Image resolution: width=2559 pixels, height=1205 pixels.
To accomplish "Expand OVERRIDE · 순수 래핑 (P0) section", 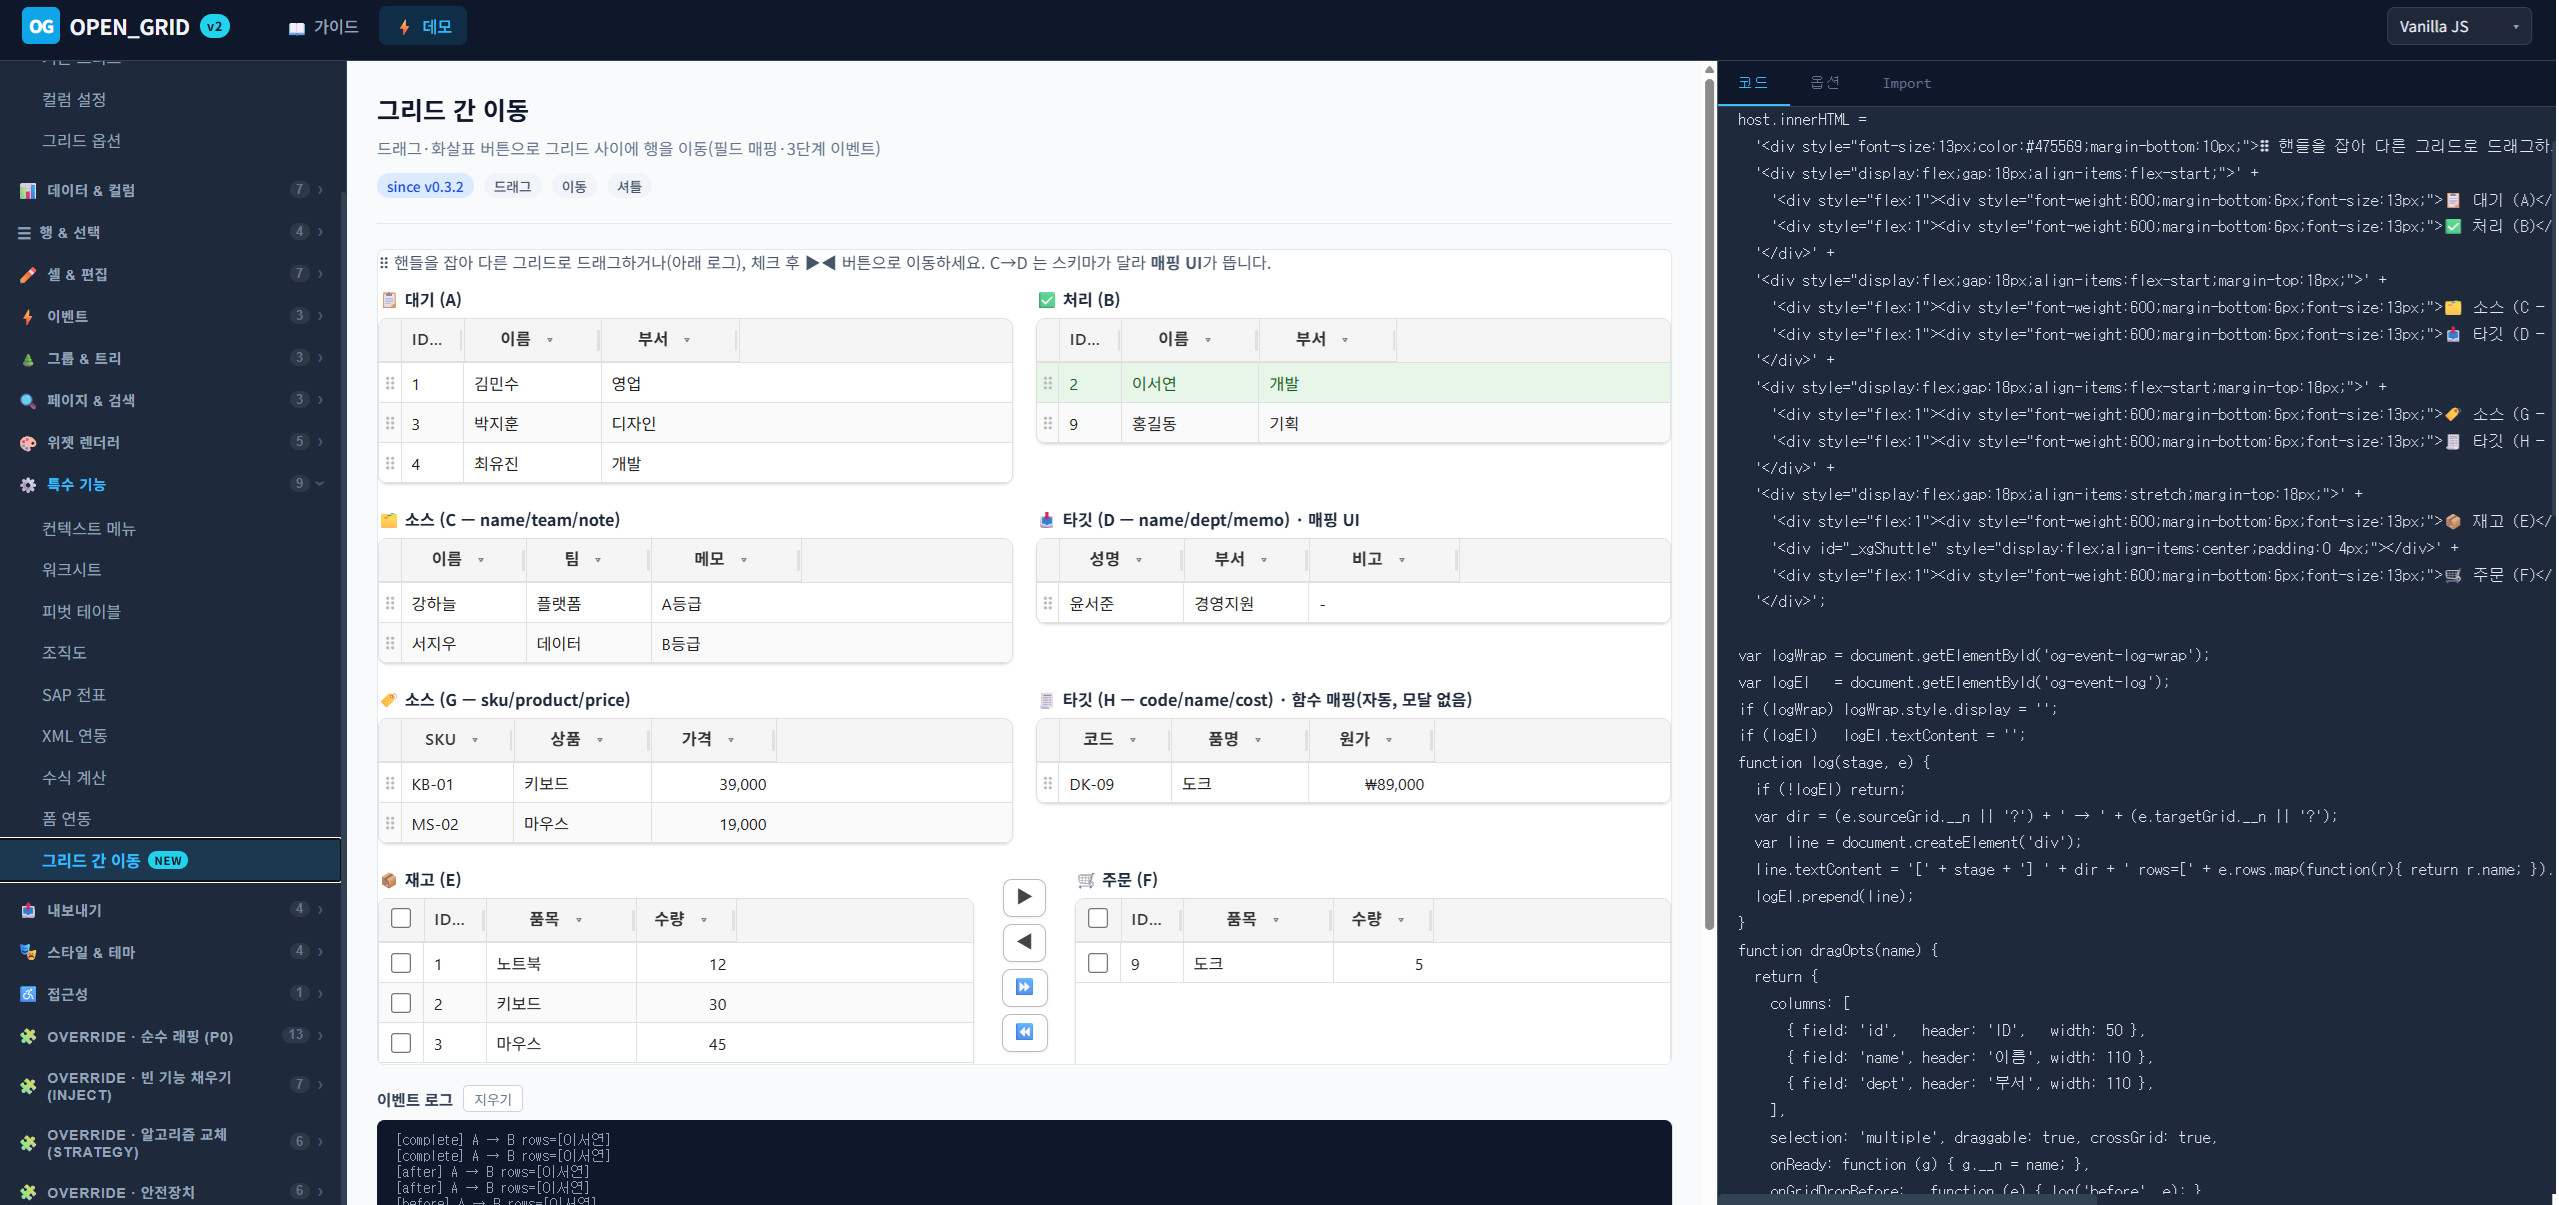I will [x=170, y=1036].
